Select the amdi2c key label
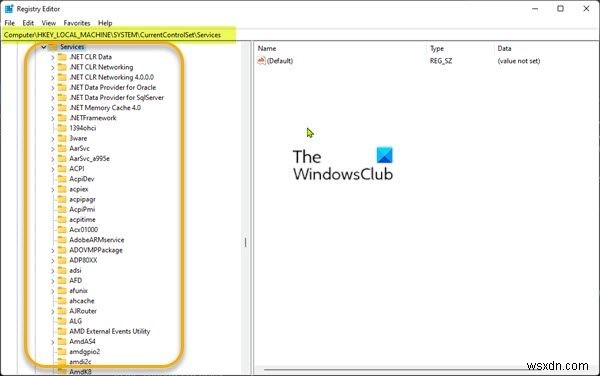The image size is (600, 376). [80, 361]
